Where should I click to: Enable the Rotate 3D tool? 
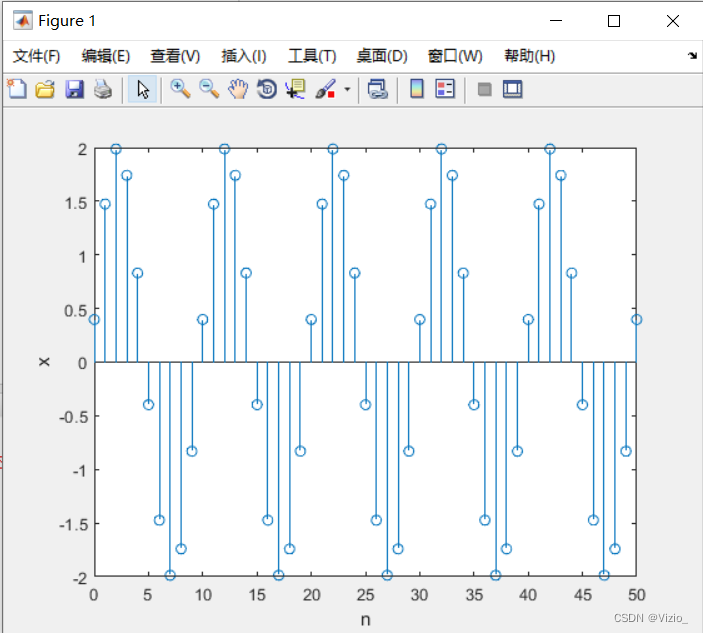(267, 89)
